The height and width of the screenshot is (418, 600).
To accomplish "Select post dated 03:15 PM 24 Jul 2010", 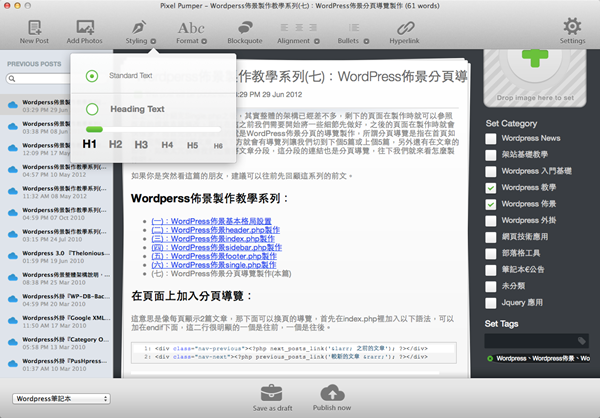I will tap(57, 235).
